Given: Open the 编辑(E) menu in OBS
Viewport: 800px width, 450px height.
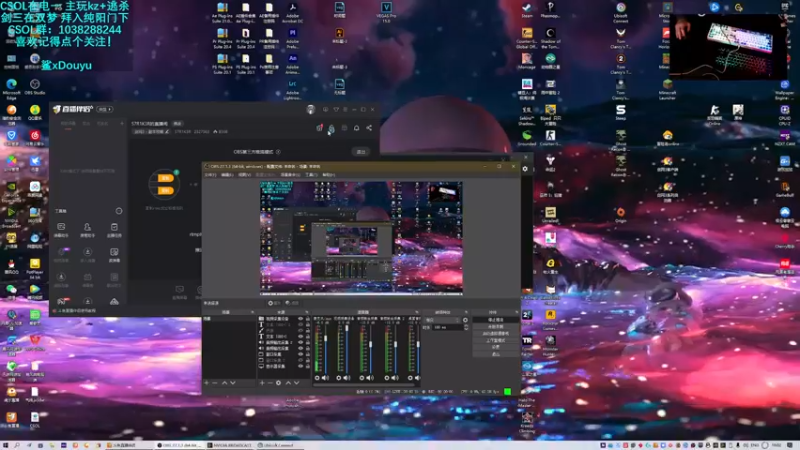Looking at the screenshot, I should coord(227,175).
